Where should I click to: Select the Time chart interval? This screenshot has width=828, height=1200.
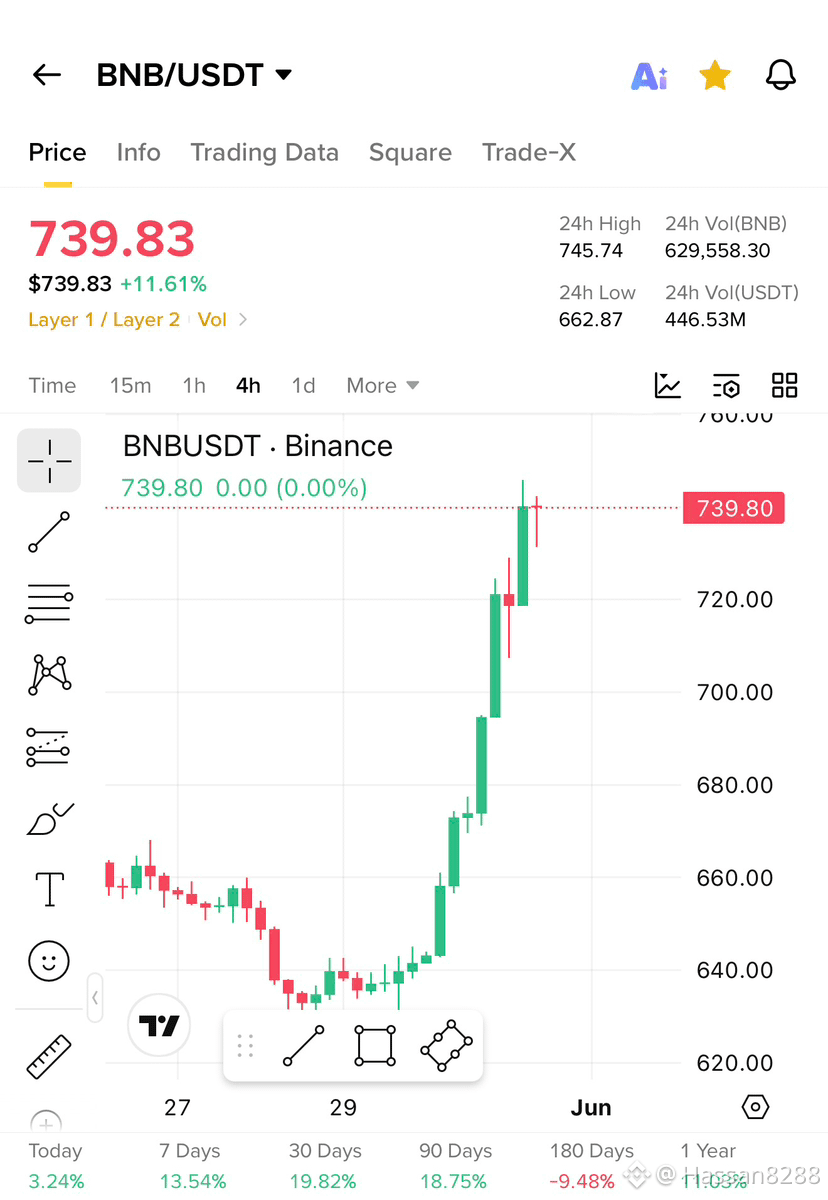click(52, 386)
